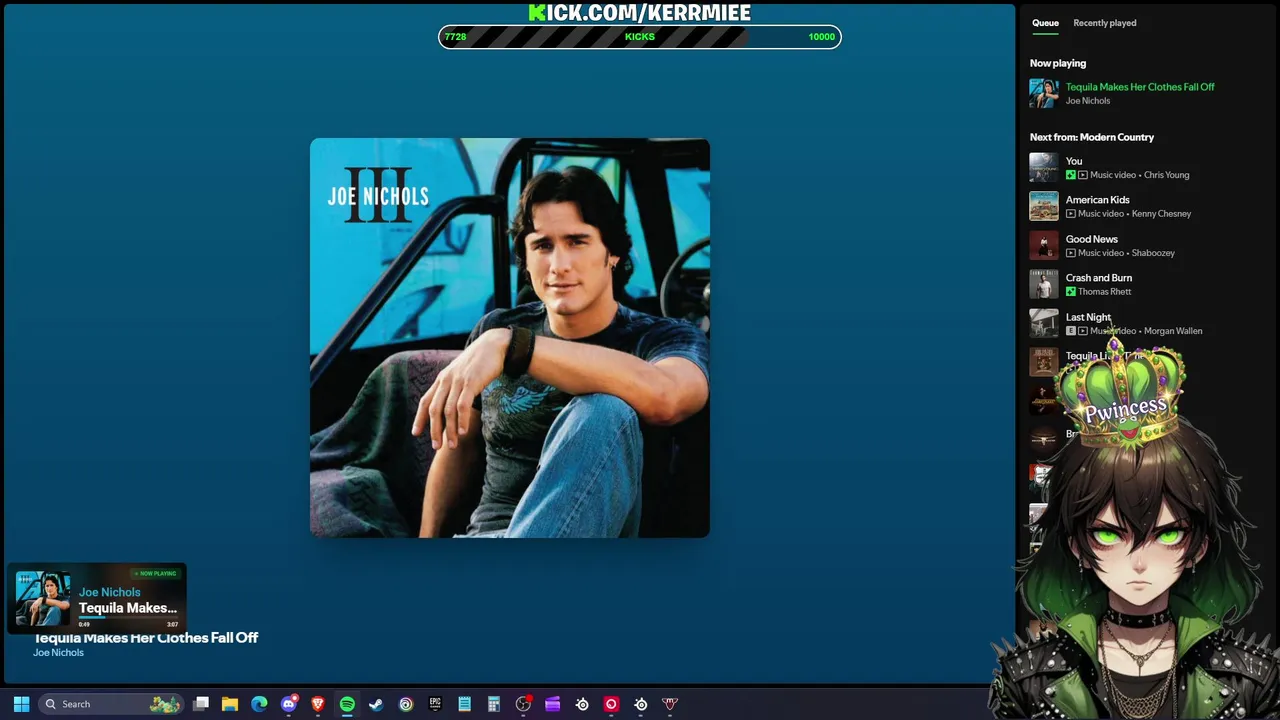Click the song title below the widget

click(146, 638)
